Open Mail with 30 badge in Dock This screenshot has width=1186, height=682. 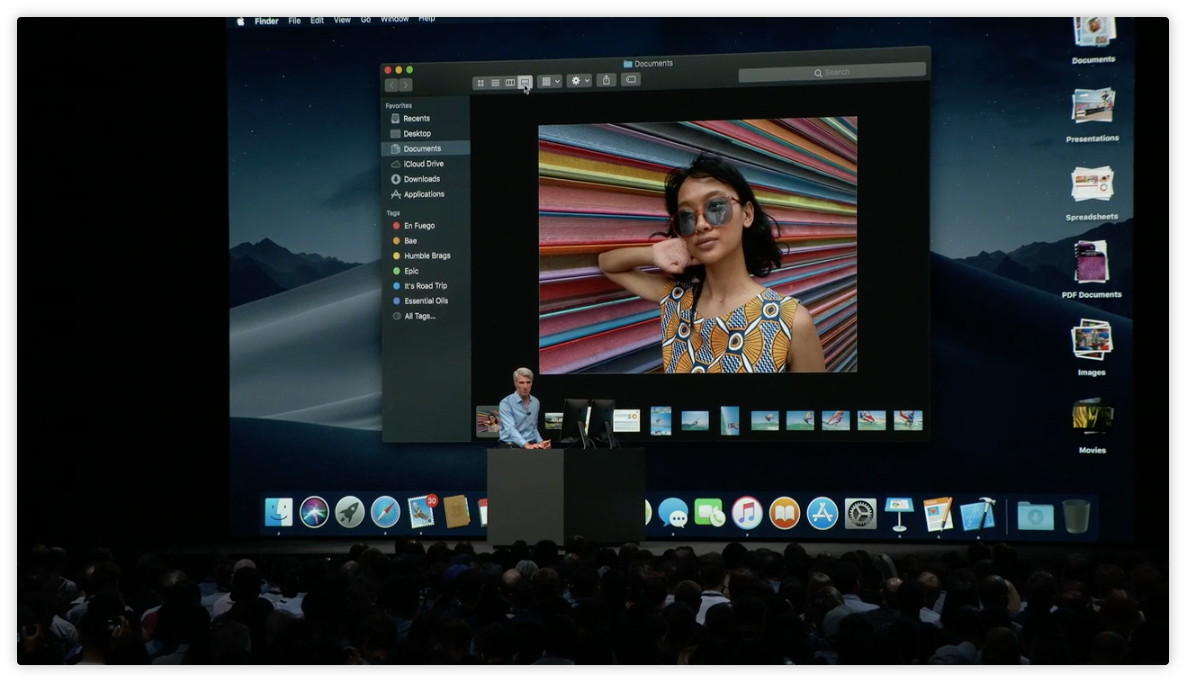(x=421, y=512)
